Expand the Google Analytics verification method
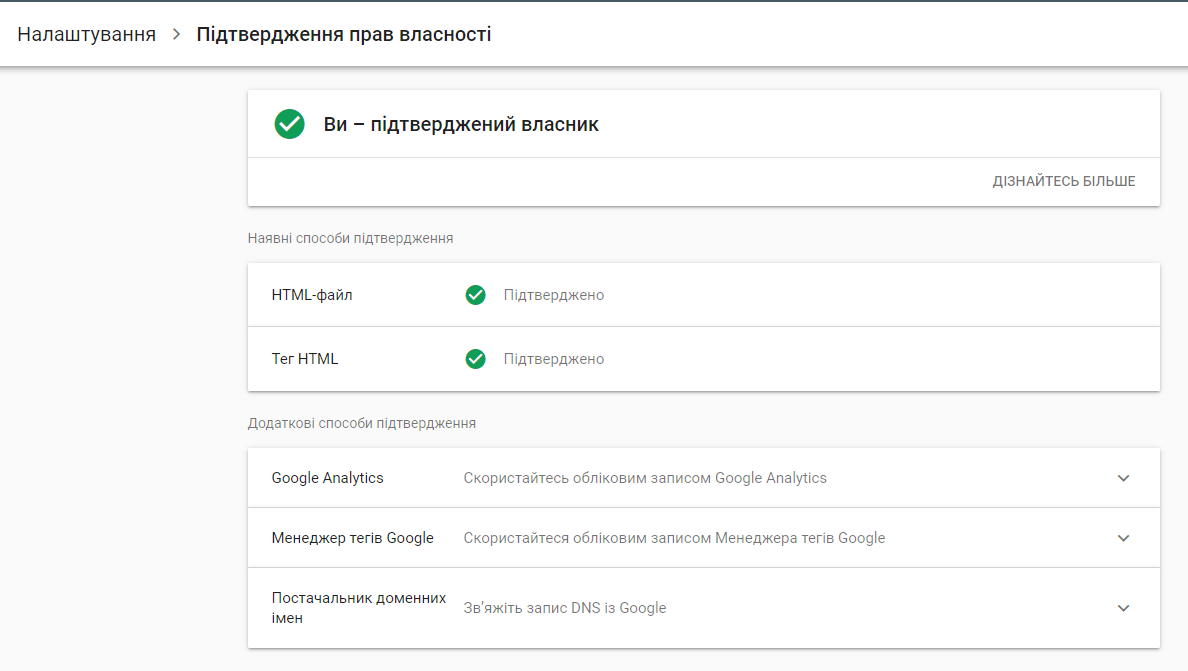Viewport: 1188px width, 671px height. click(1124, 478)
